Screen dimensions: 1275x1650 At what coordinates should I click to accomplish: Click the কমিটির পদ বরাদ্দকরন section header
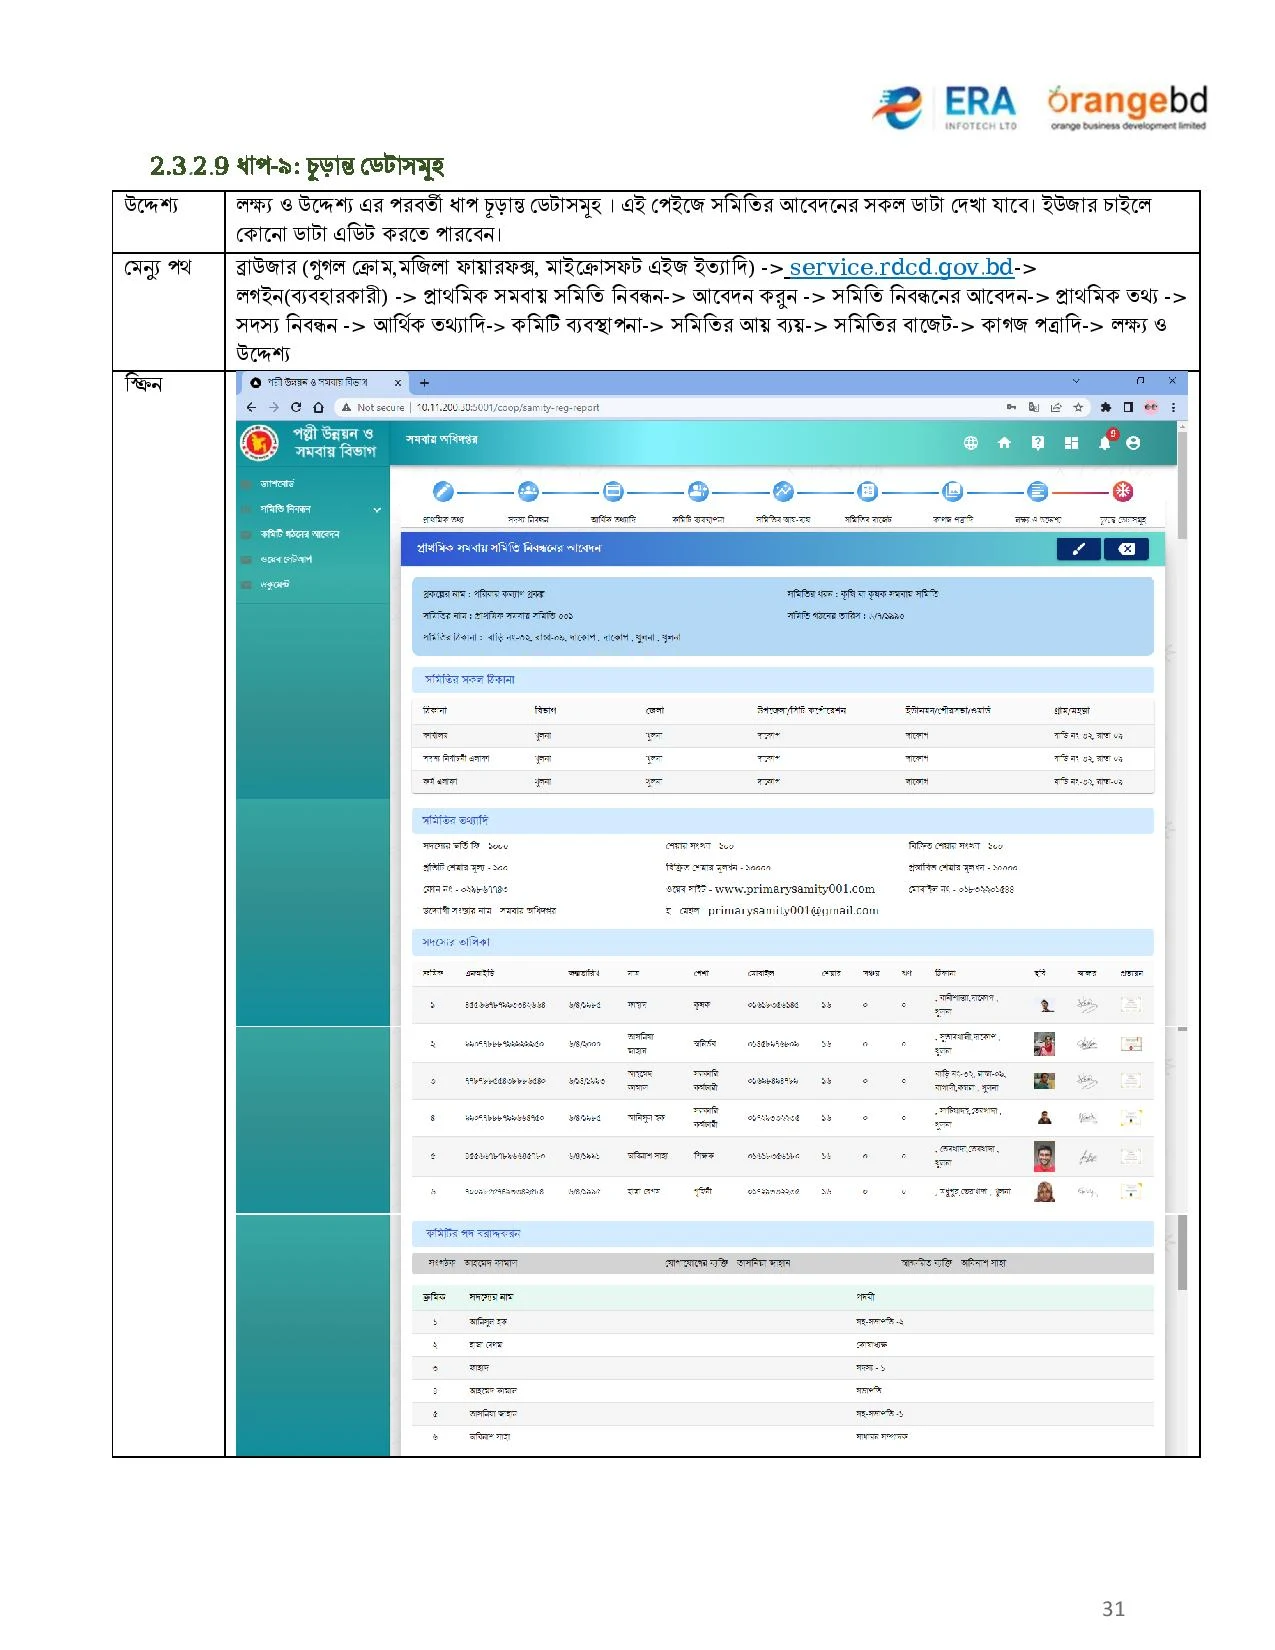click(783, 1234)
